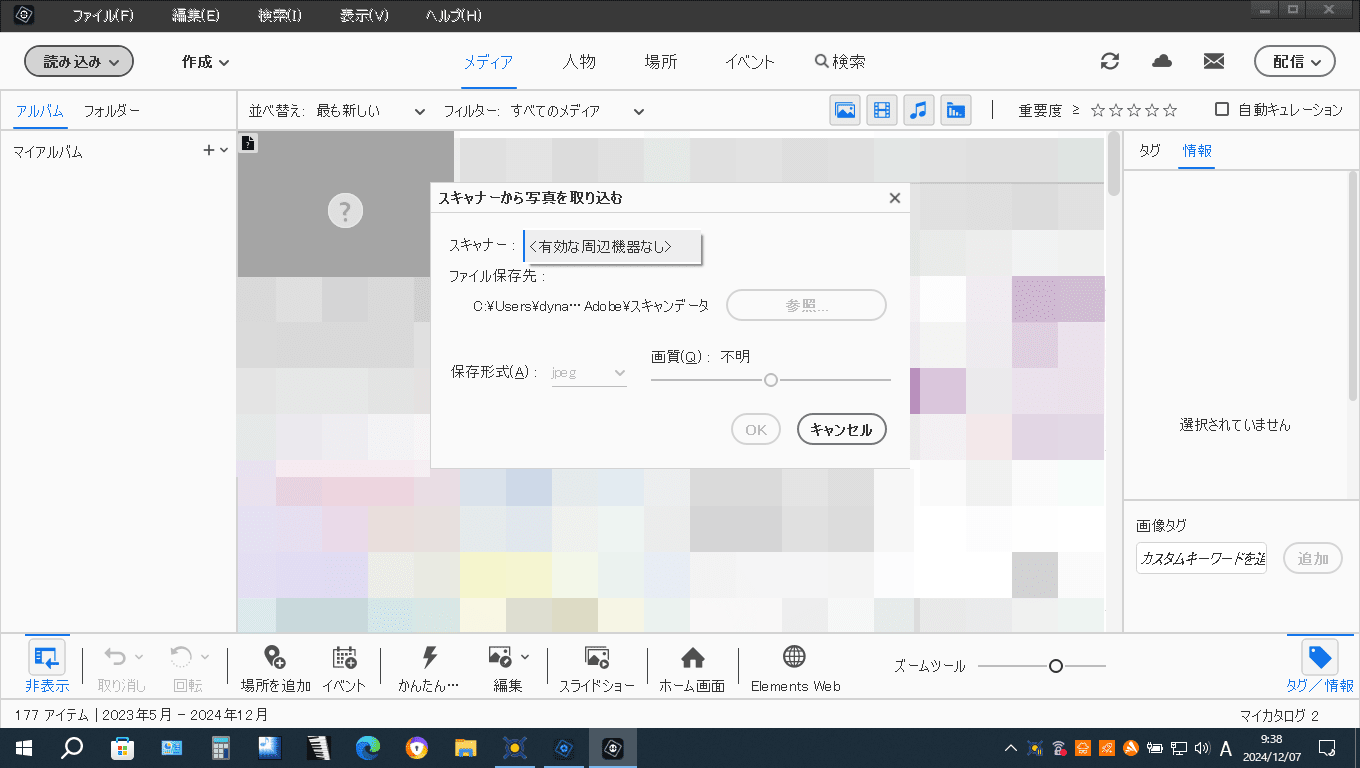This screenshot has width=1360, height=768.
Task: Switch to the Tags tab
Action: point(1150,151)
